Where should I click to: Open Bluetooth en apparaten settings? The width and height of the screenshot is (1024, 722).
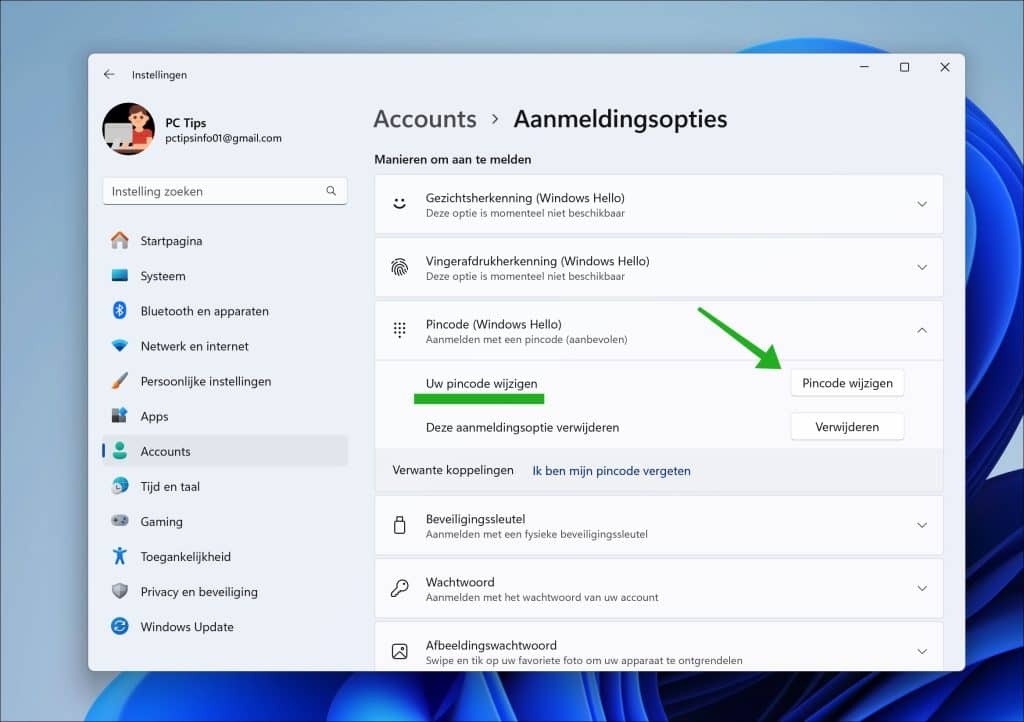(x=225, y=311)
